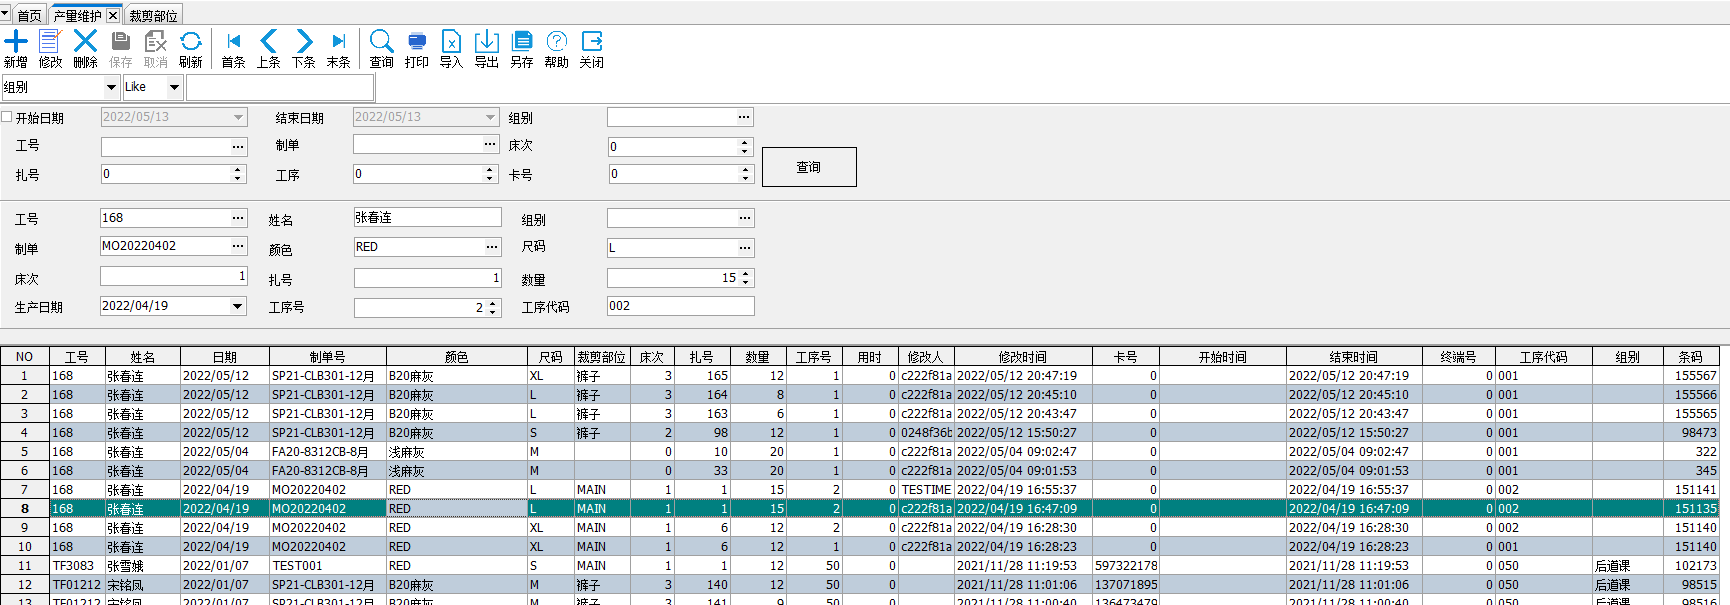The image size is (1730, 605).
Task: Click the large 查询 search button
Action: click(x=809, y=167)
